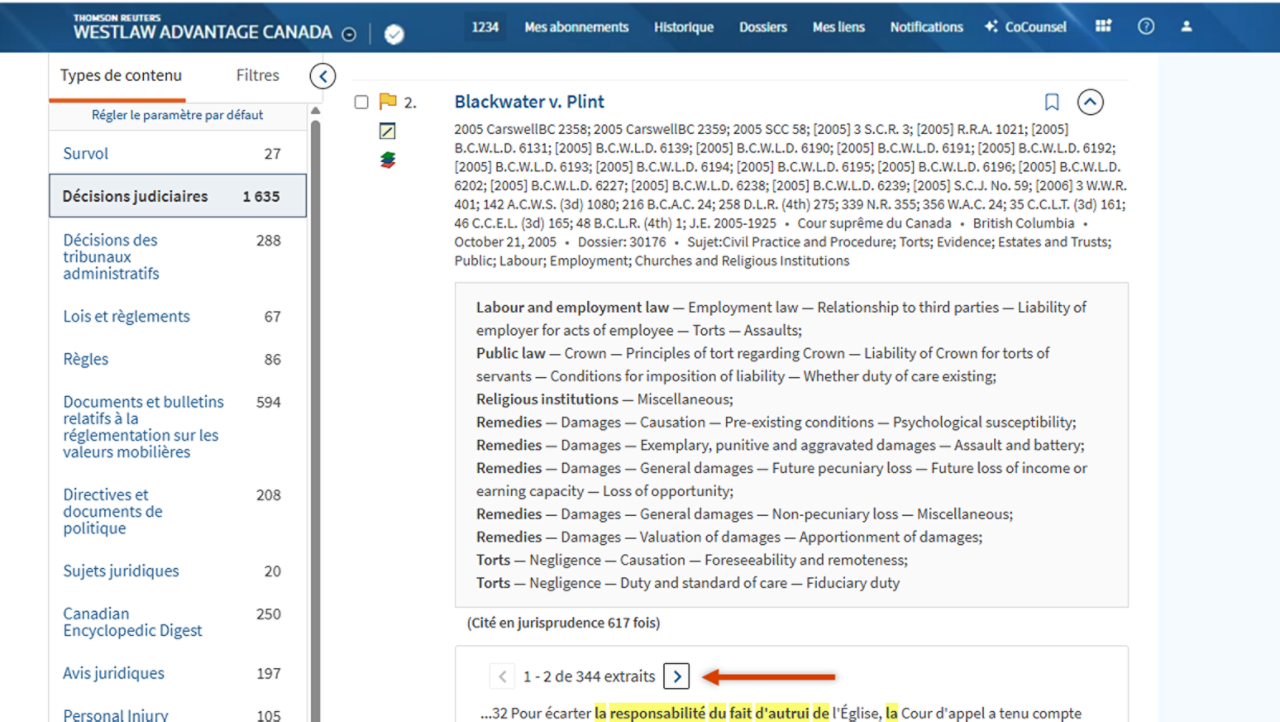Open the apps grid icon in header
The width and height of the screenshot is (1280, 722).
click(x=1103, y=27)
